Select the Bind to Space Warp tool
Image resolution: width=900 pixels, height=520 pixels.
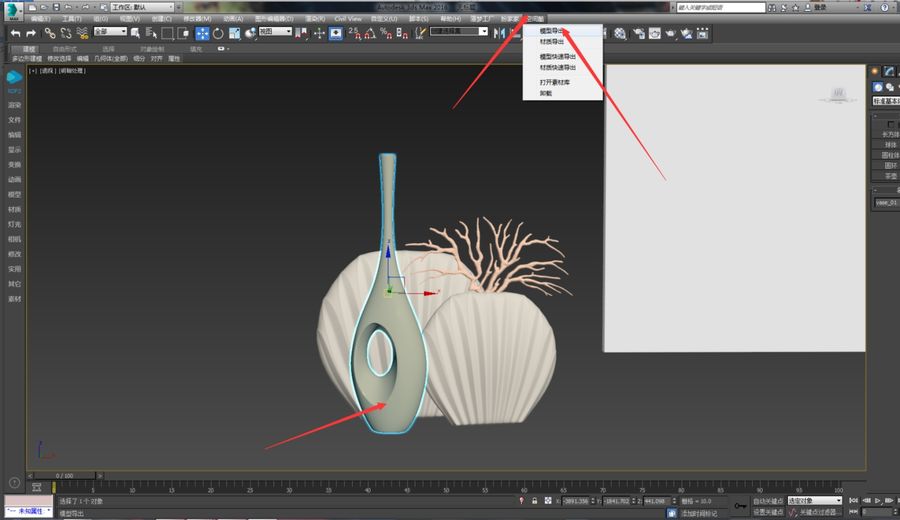click(82, 33)
